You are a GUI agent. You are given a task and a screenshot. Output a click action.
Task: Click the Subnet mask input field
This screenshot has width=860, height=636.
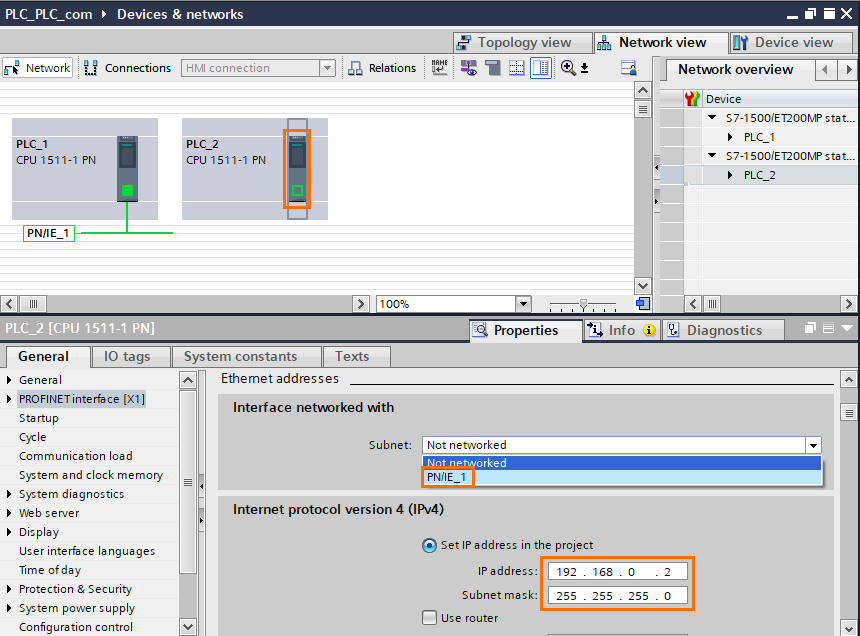click(617, 595)
